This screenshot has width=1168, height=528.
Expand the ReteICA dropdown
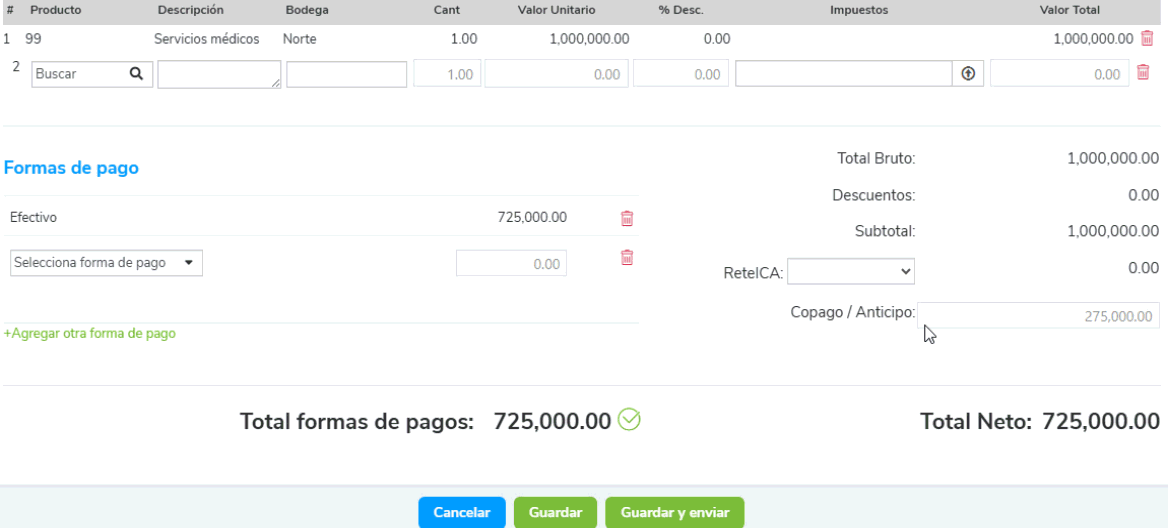click(851, 271)
